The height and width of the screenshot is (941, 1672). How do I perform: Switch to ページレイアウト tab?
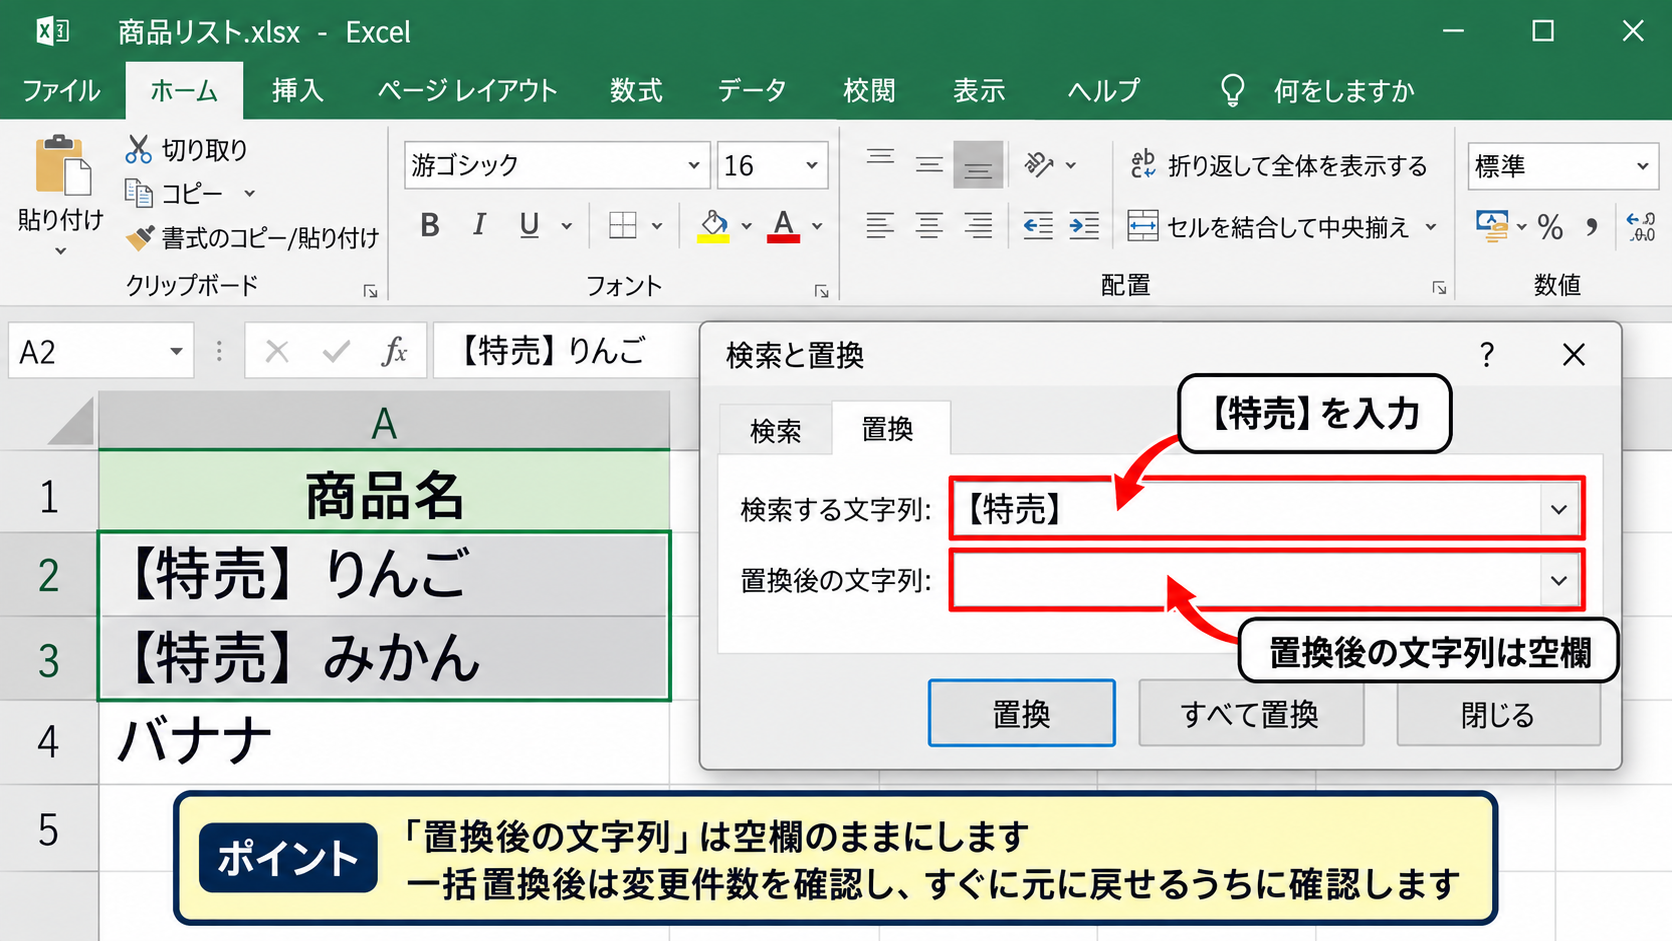click(467, 91)
